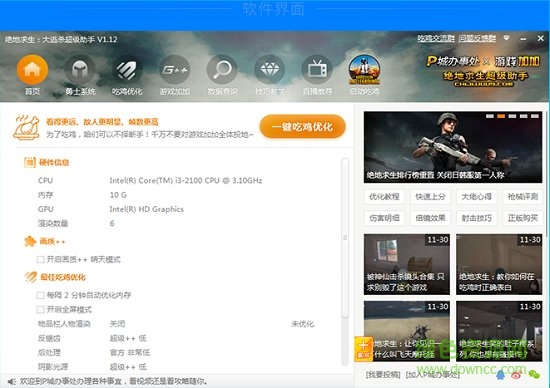Click the active orange banner indicator

click(501, 116)
